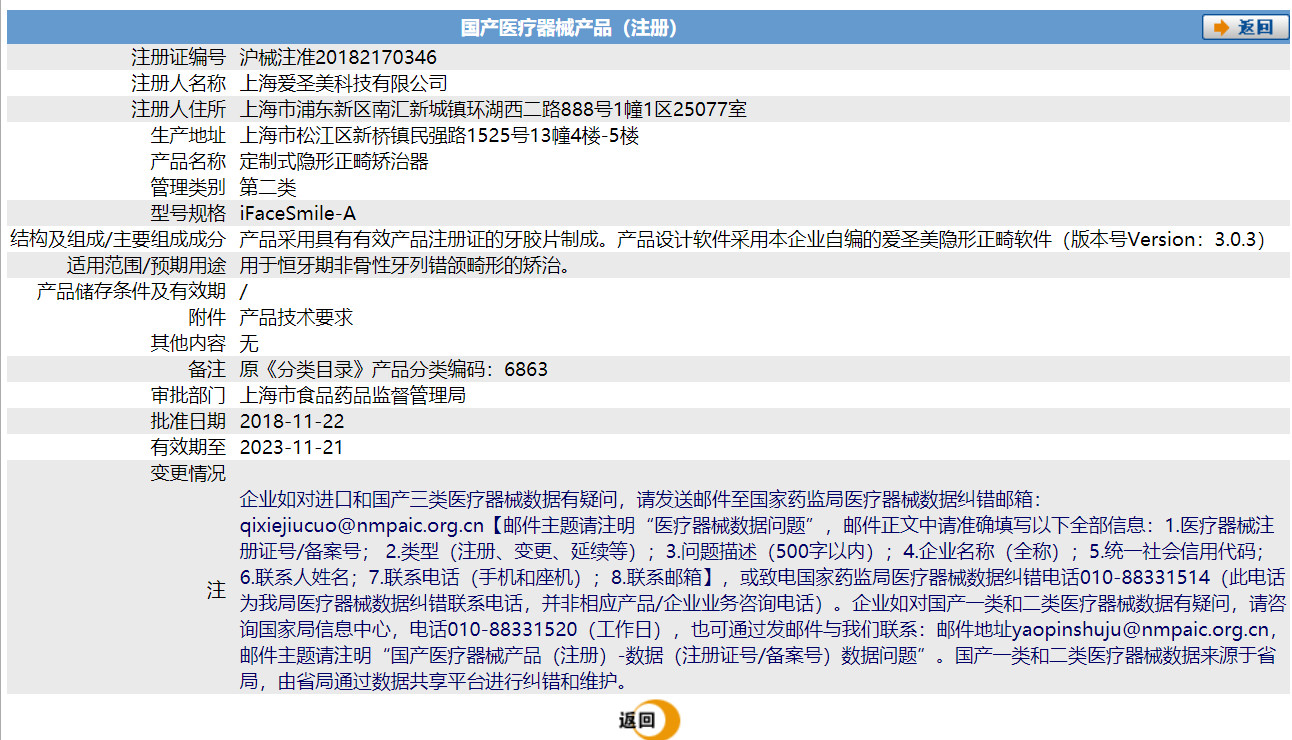The image size is (1292, 740).
Task: Select approval department 上海市食品药品监督管理局
Action: [353, 396]
